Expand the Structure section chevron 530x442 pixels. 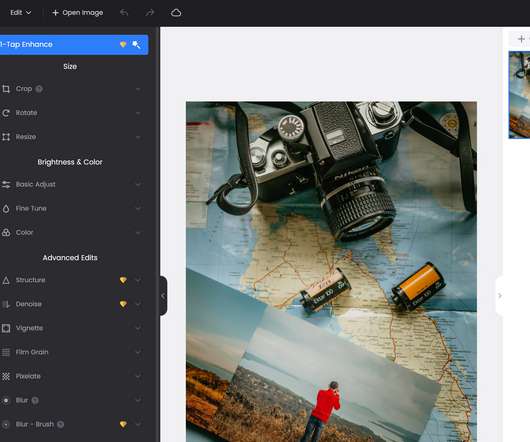138,280
